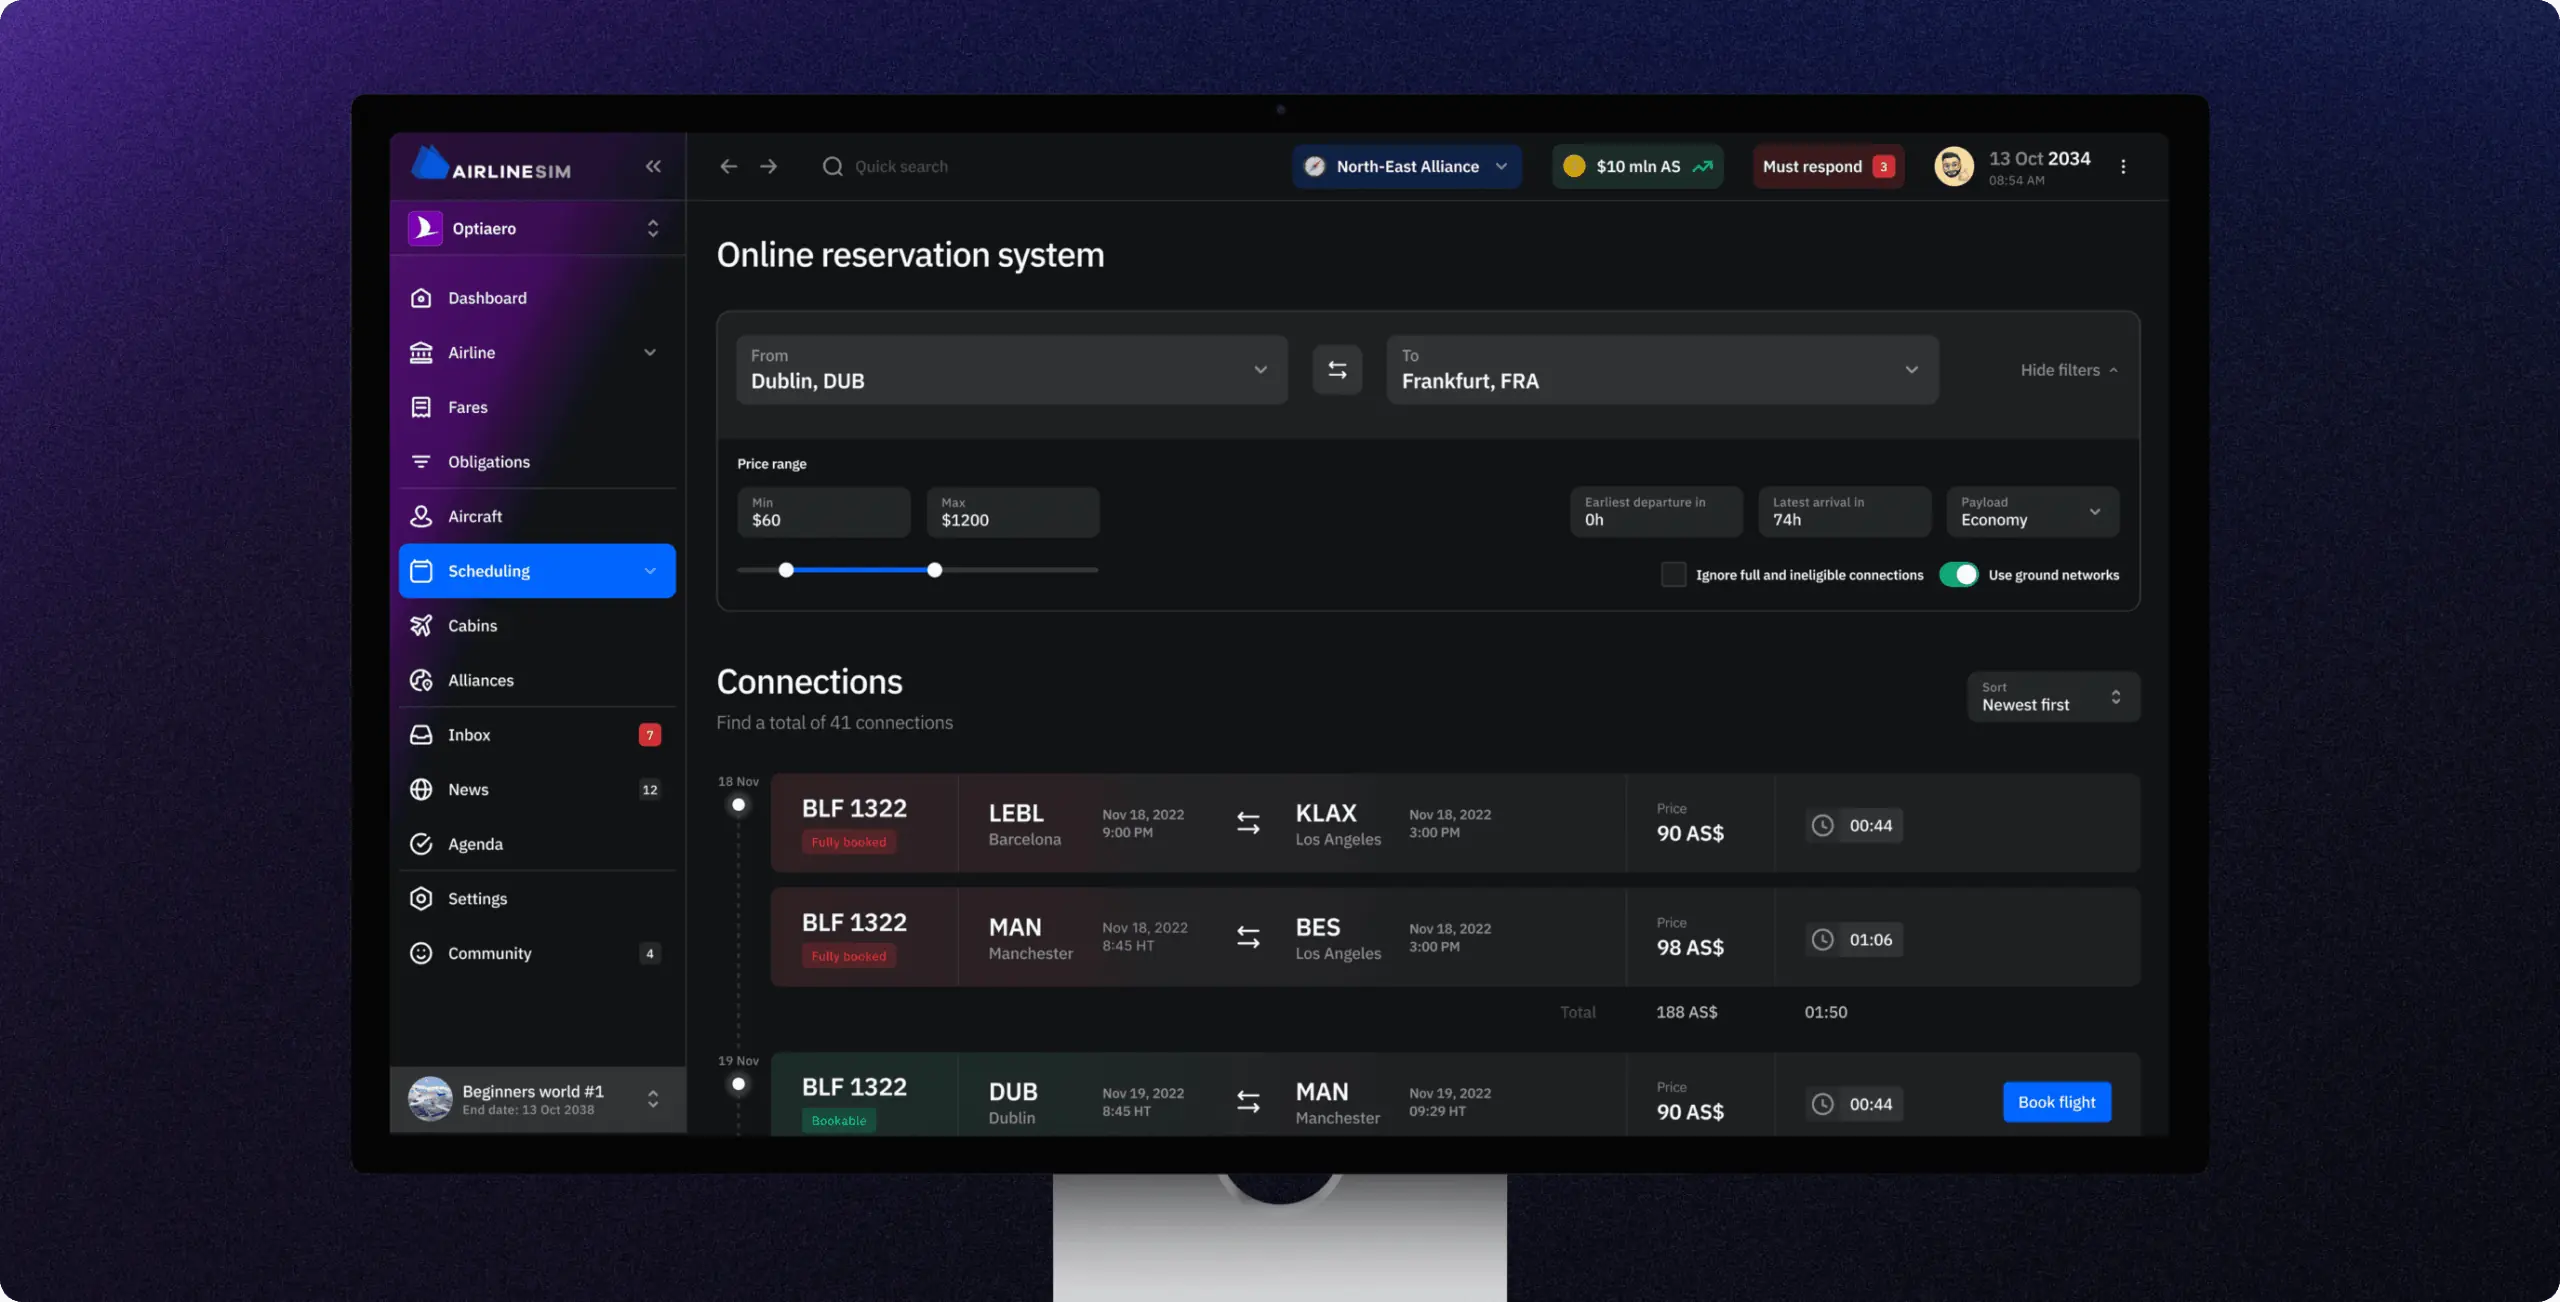Click the Alliances sidebar icon

tap(421, 680)
